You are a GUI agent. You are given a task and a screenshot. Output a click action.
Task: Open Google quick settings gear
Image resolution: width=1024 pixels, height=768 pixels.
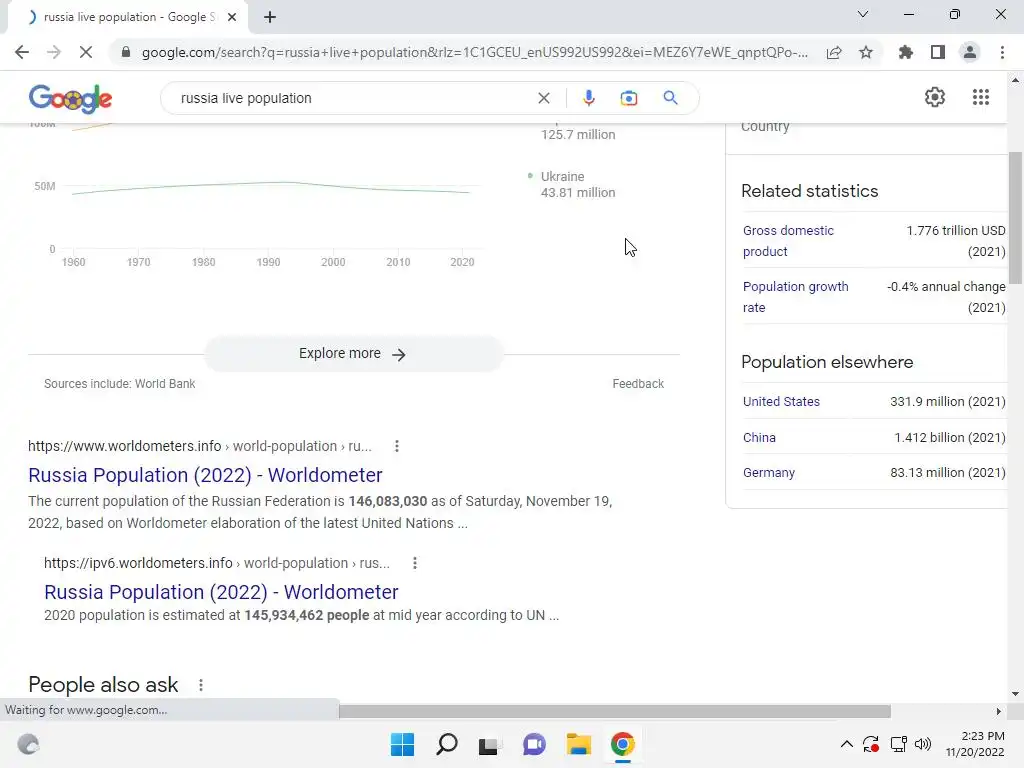click(x=935, y=97)
